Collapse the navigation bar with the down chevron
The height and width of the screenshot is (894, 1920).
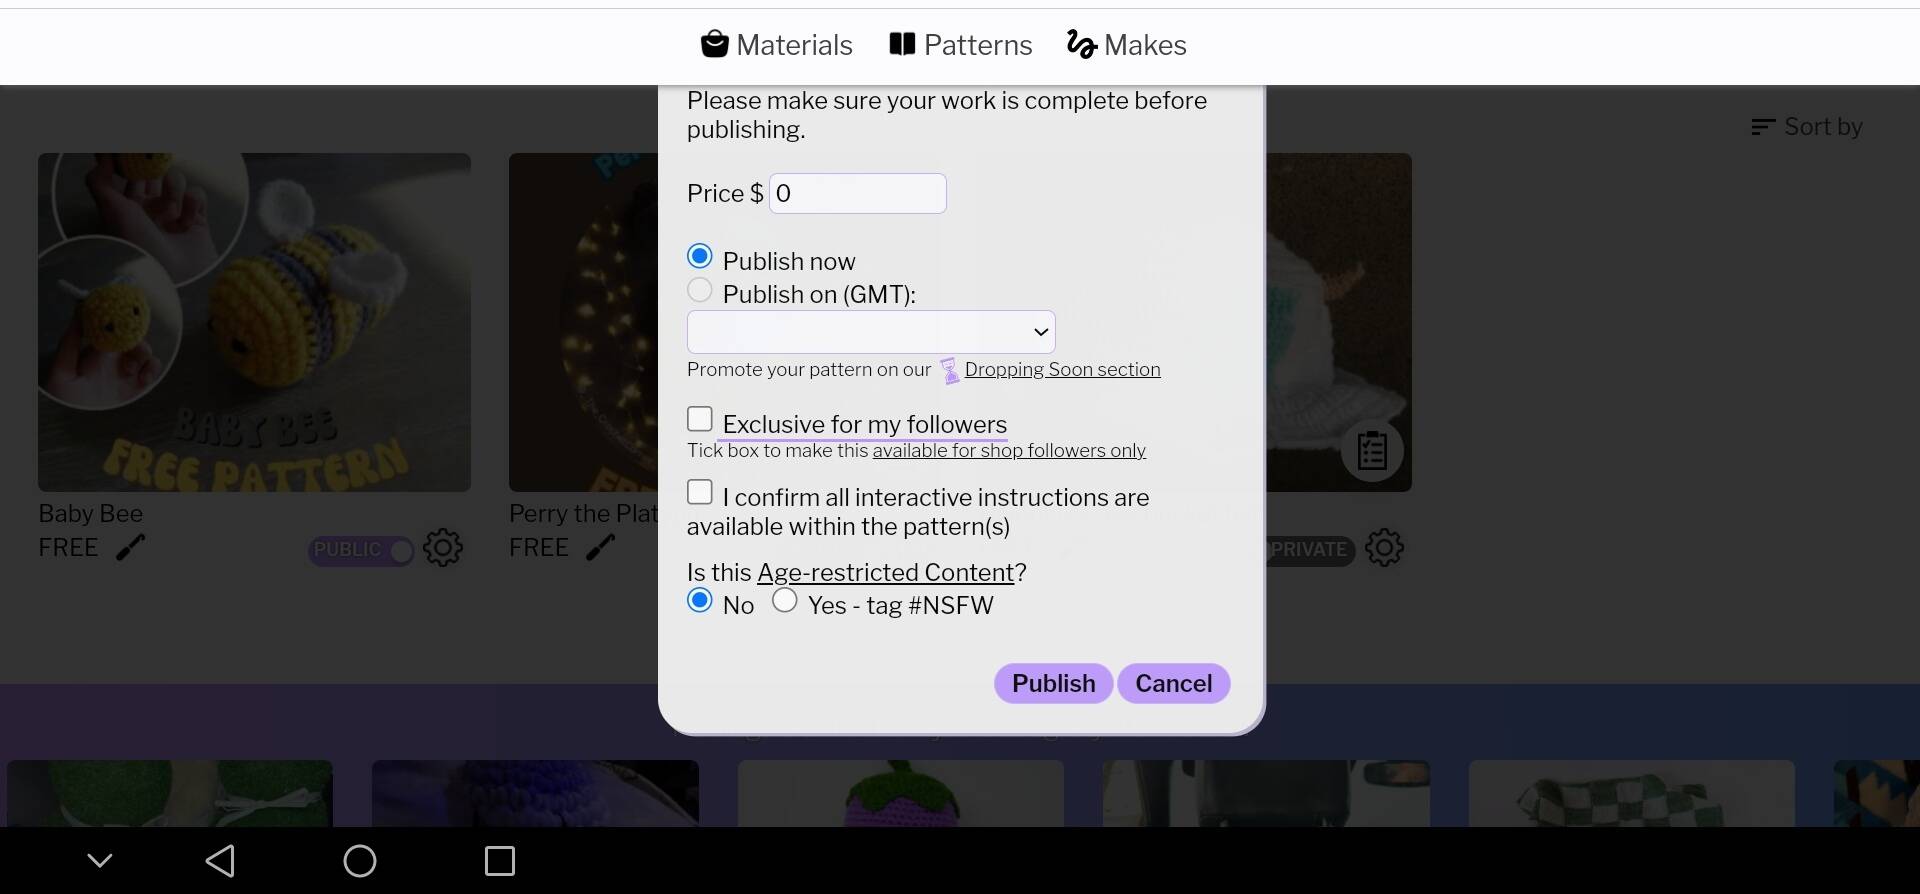pyautogui.click(x=100, y=860)
